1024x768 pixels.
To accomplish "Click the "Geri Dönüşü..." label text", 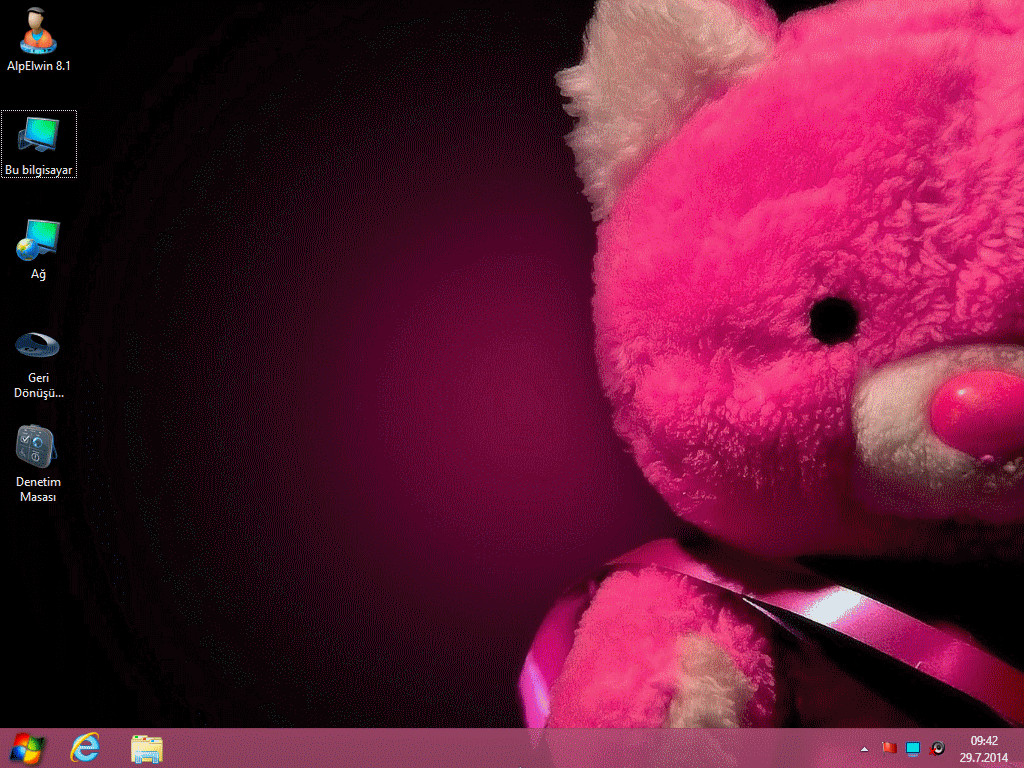I will (38, 385).
